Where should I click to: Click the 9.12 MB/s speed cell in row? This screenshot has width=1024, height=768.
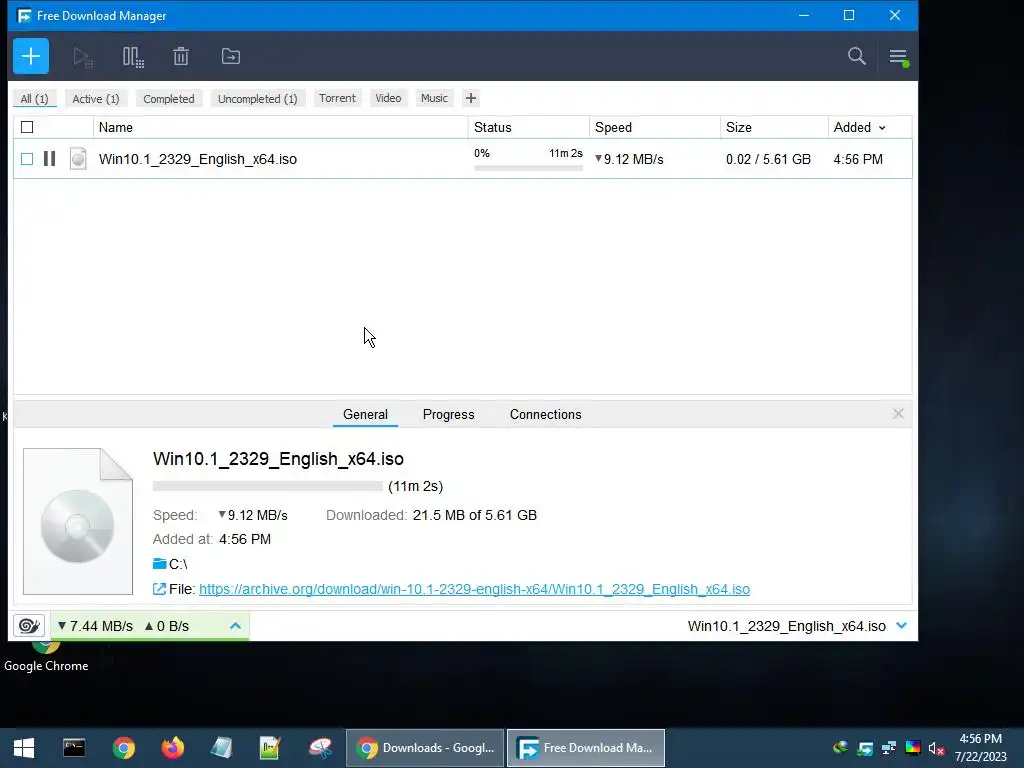click(629, 159)
